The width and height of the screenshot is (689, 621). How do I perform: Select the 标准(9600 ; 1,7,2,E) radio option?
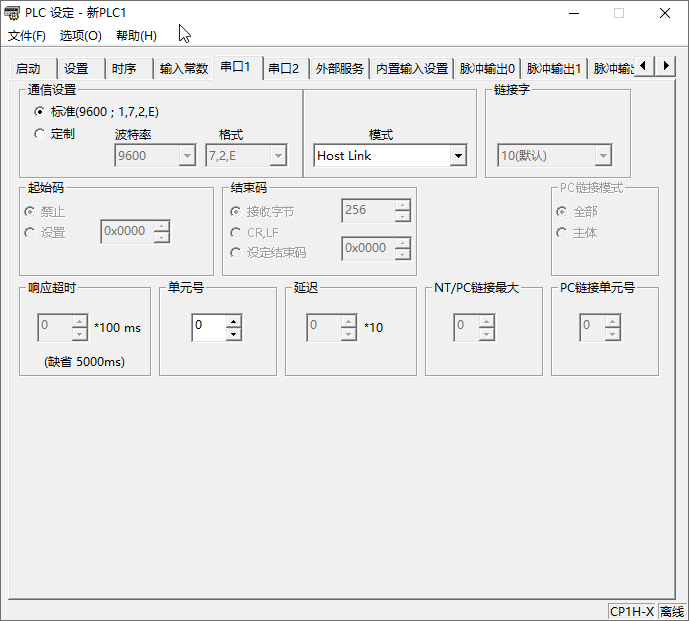coord(39,112)
